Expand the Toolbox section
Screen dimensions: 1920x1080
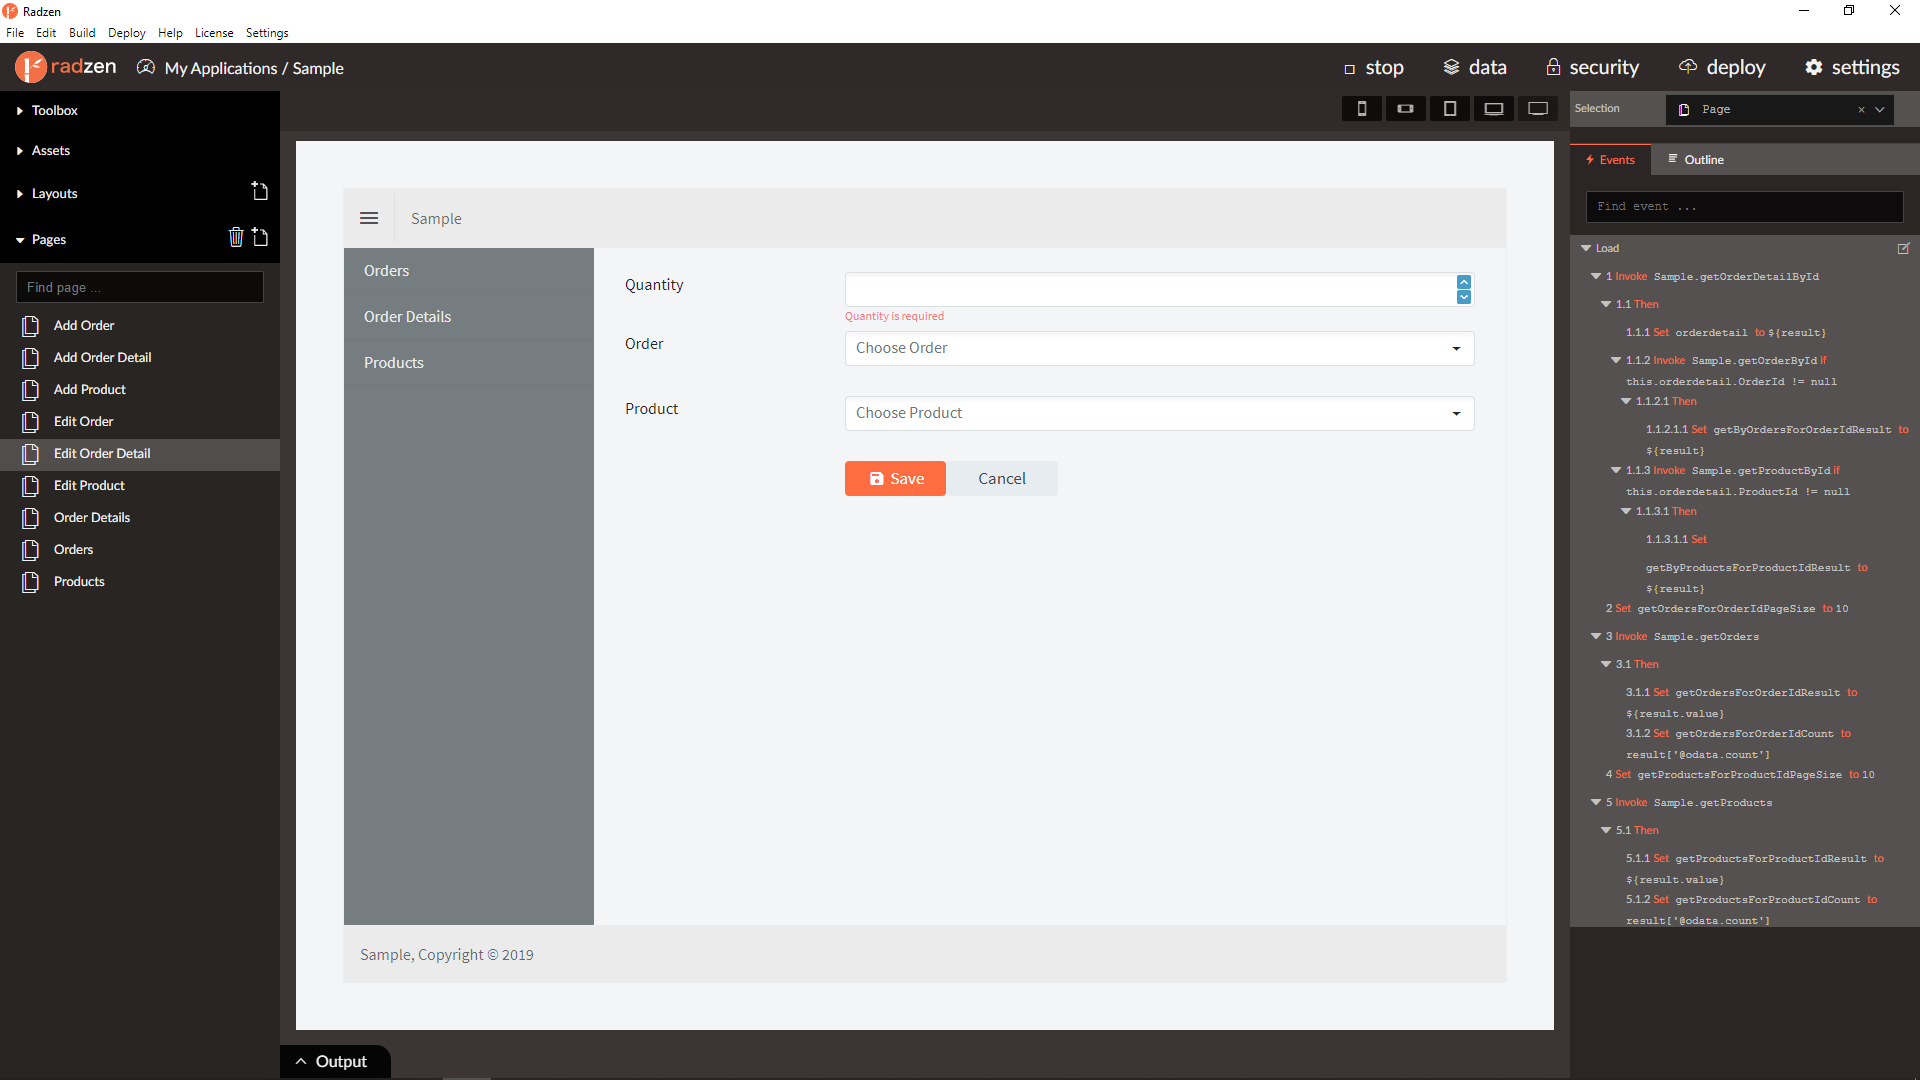(x=54, y=110)
